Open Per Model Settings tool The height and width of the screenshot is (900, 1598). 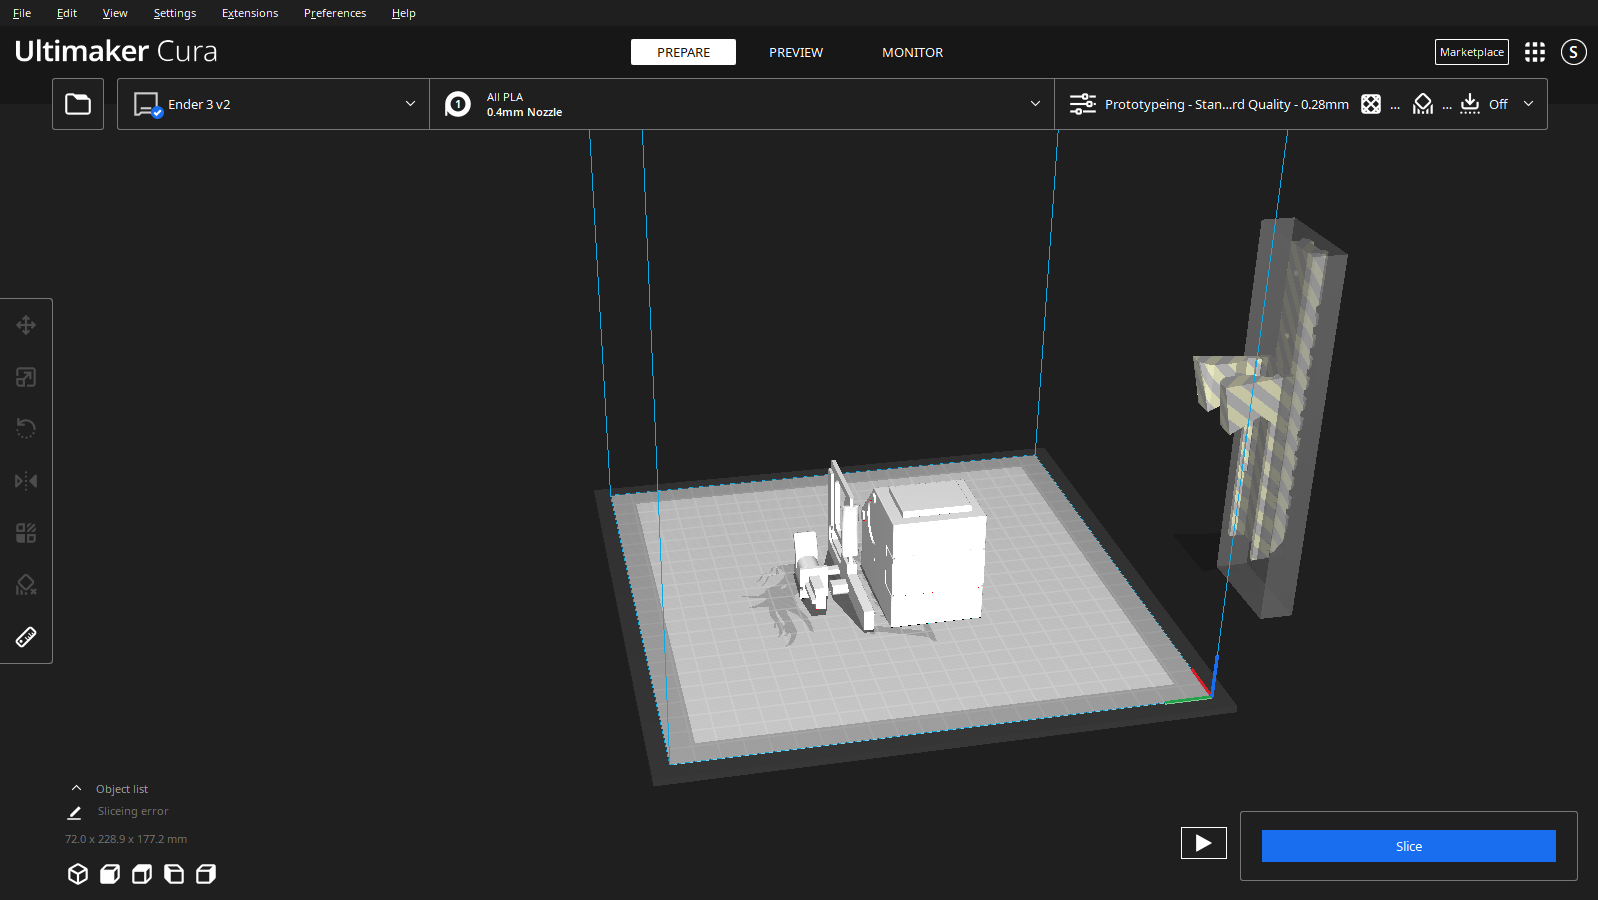26,533
